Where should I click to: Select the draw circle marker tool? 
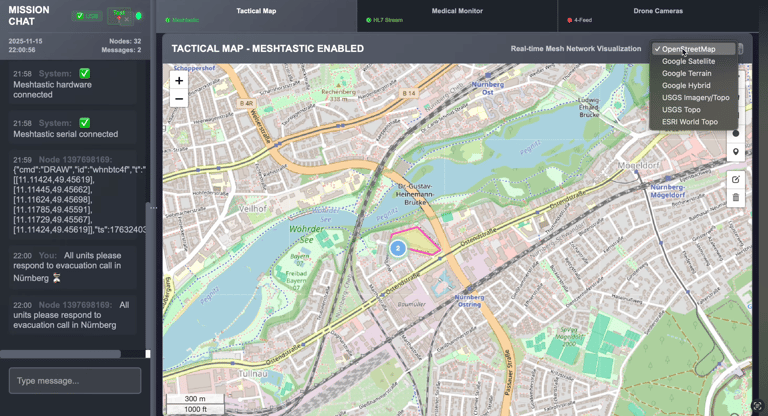pyautogui.click(x=736, y=133)
